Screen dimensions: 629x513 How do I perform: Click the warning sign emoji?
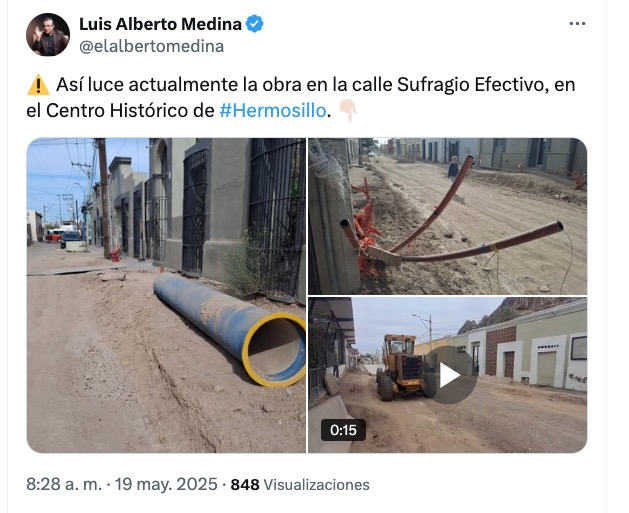click(38, 85)
